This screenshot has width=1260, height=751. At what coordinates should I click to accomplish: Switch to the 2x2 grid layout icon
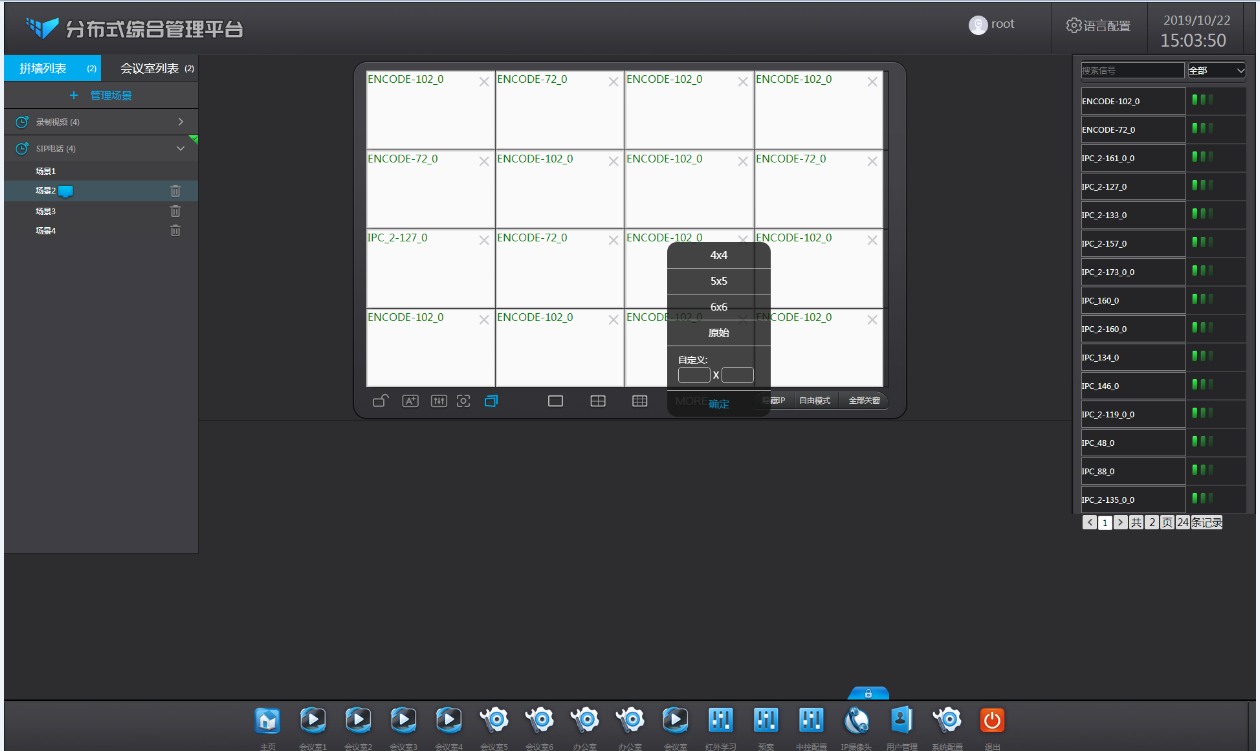[x=598, y=401]
